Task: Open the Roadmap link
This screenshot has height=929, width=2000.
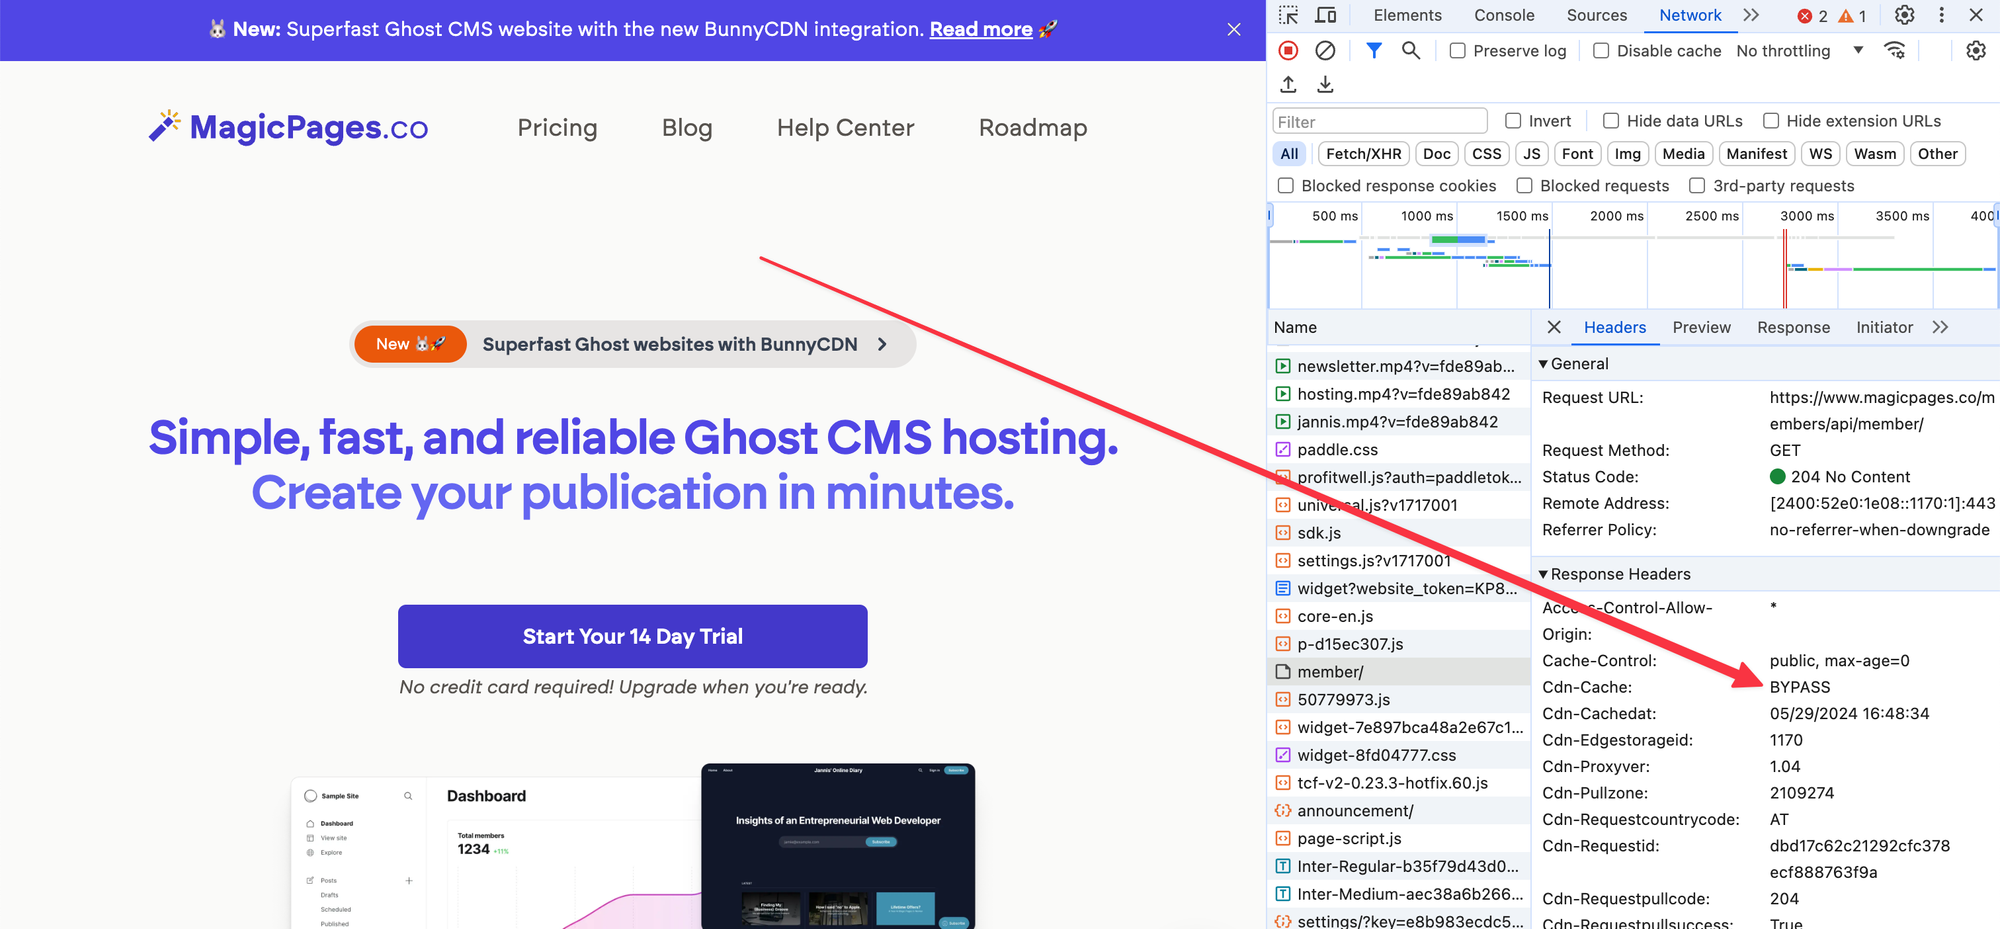Action: tap(1033, 128)
